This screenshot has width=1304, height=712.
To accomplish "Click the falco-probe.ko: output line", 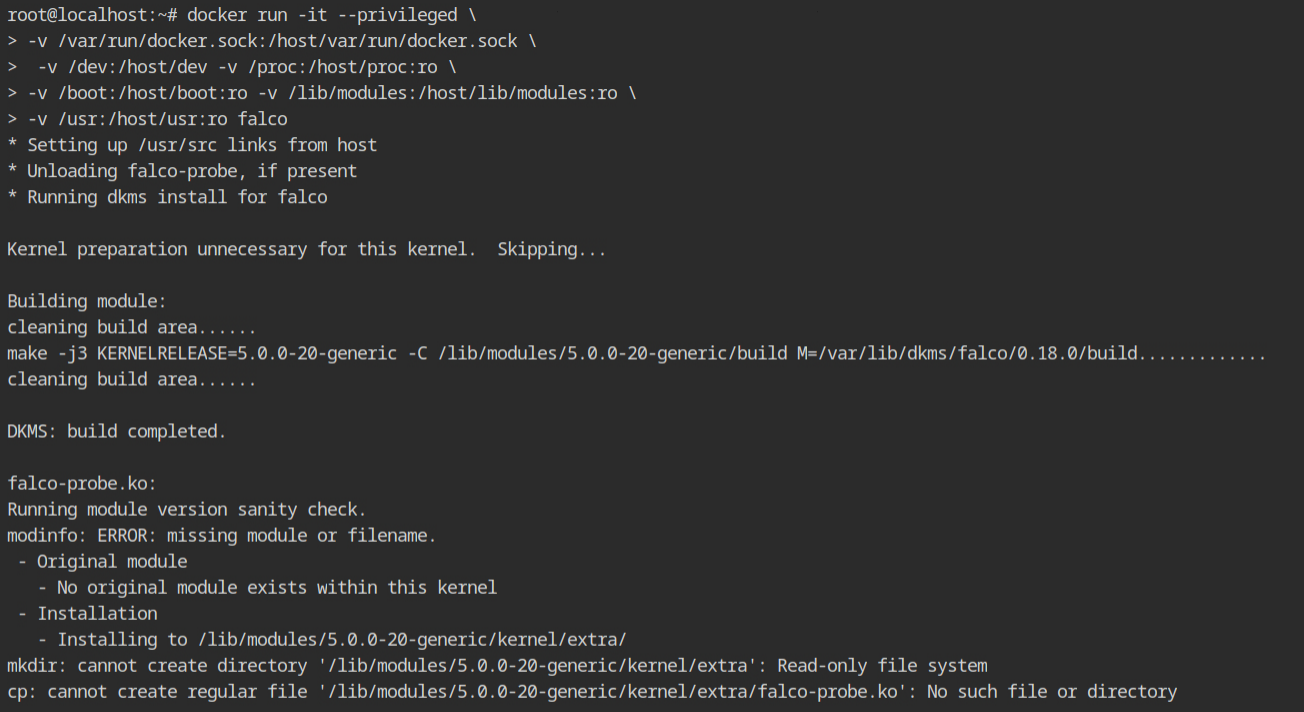I will pyautogui.click(x=82, y=483).
